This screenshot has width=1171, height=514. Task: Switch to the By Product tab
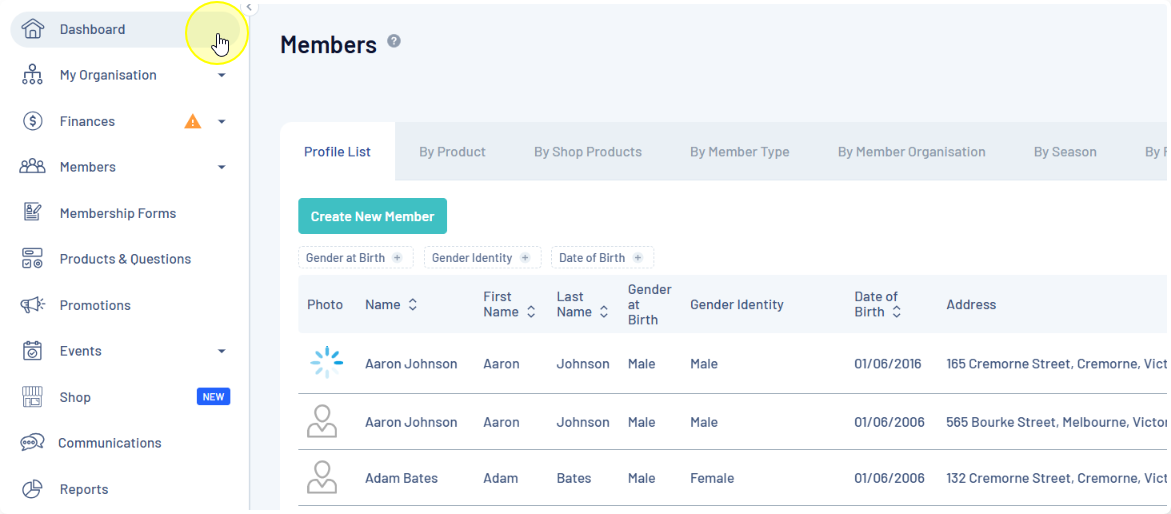click(x=452, y=152)
